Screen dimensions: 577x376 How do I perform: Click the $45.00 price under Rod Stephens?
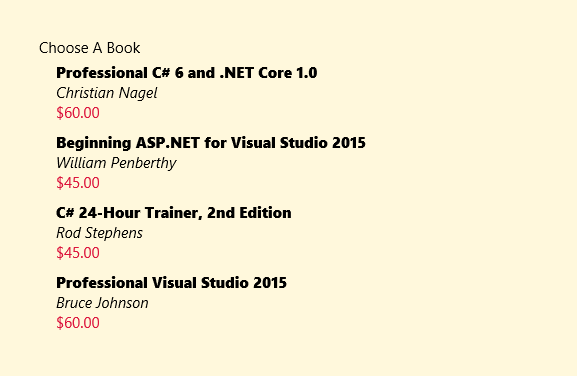tap(78, 253)
